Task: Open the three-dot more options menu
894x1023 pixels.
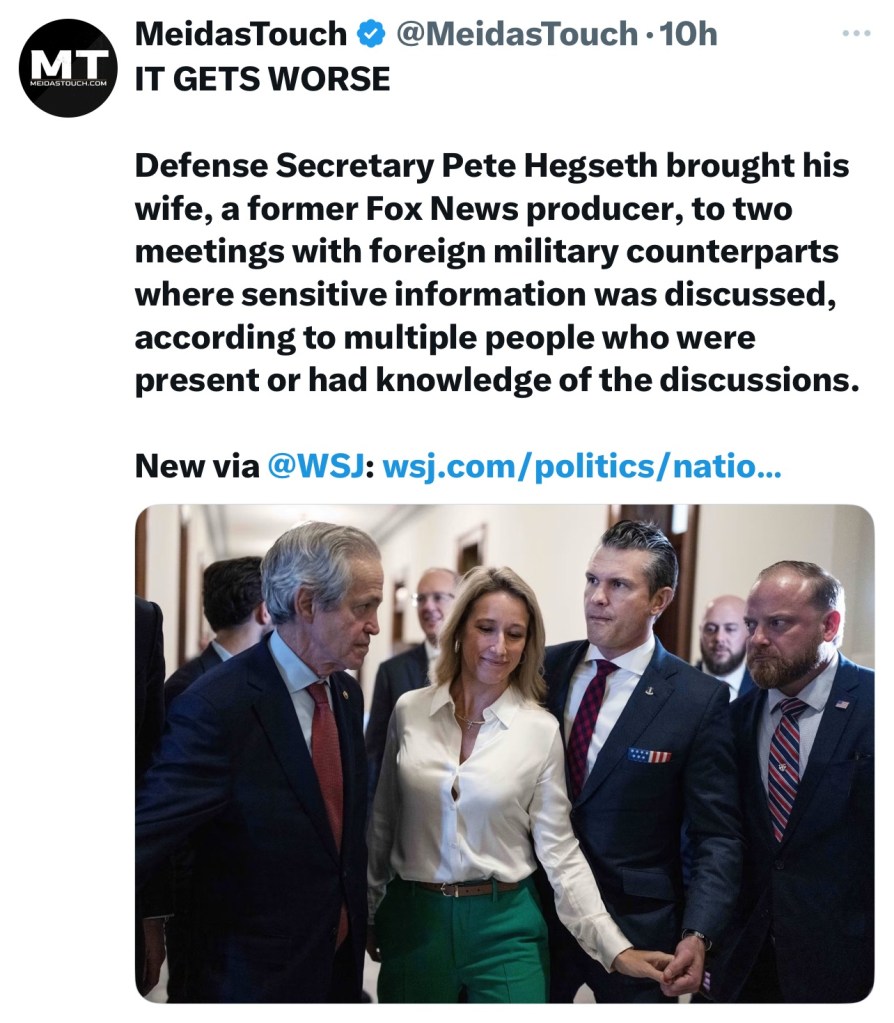Action: pos(857,33)
